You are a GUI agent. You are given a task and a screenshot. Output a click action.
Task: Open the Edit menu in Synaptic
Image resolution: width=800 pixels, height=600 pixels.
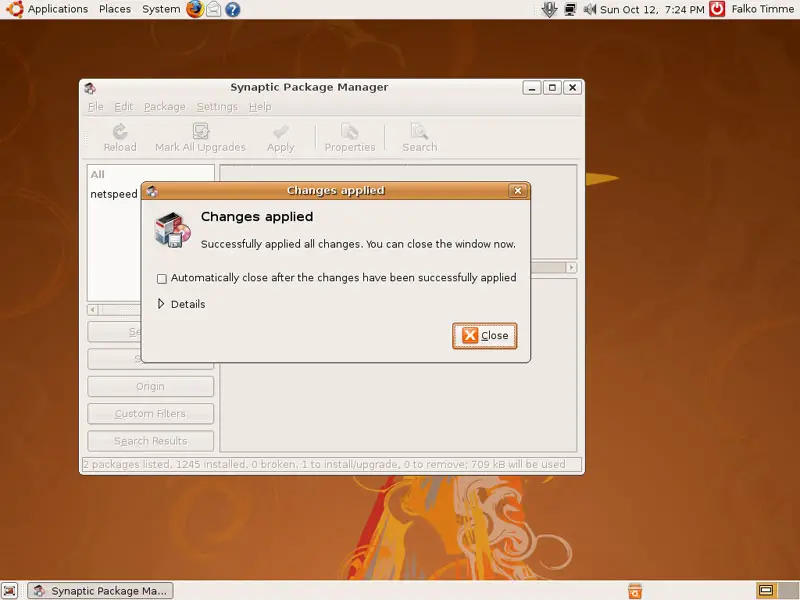pos(123,107)
